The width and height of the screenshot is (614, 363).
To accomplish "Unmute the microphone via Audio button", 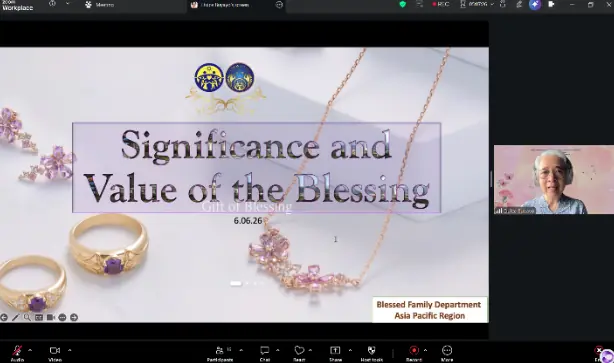I will coord(17,352).
